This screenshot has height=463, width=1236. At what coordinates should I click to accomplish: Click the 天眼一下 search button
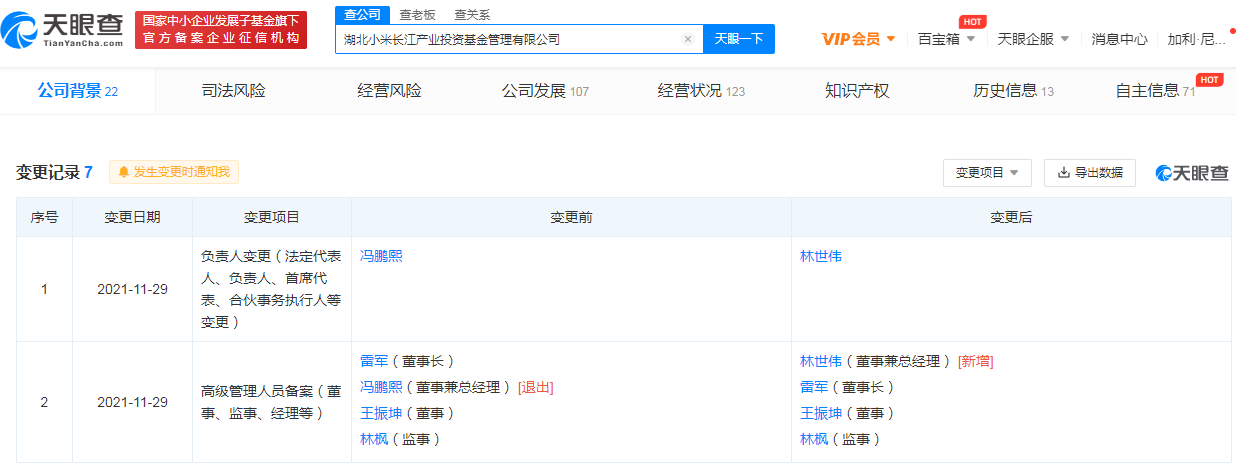coord(739,39)
